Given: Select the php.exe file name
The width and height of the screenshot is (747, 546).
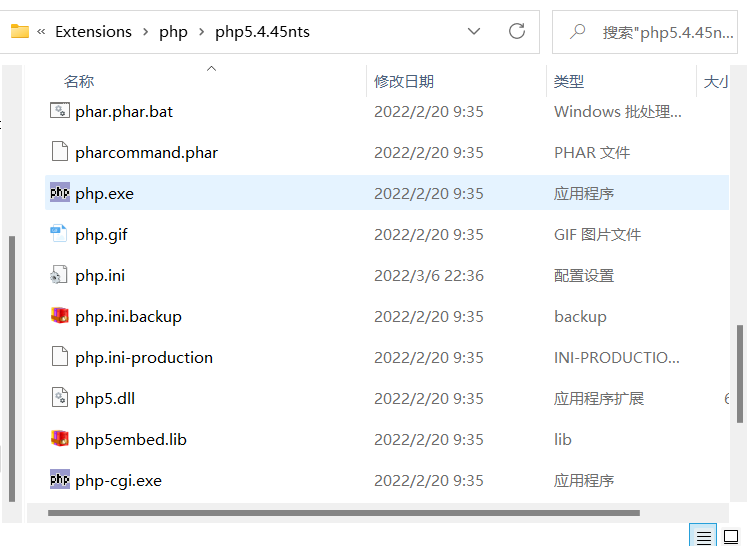Looking at the screenshot, I should (104, 193).
